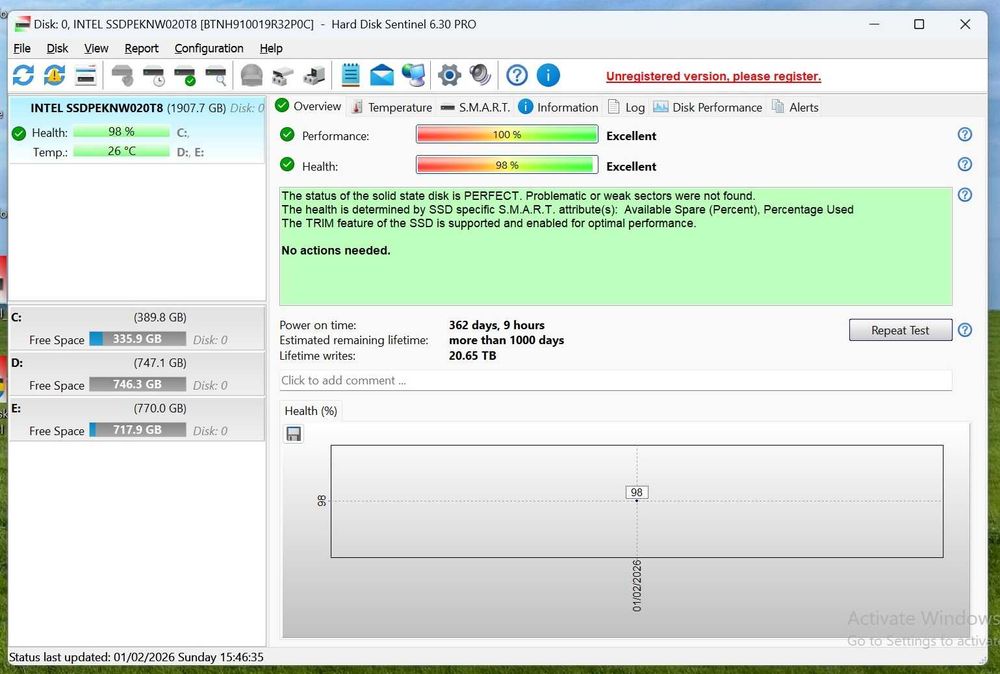Click help icon next to Repeat Test
Image resolution: width=1000 pixels, height=674 pixels.
pos(965,330)
